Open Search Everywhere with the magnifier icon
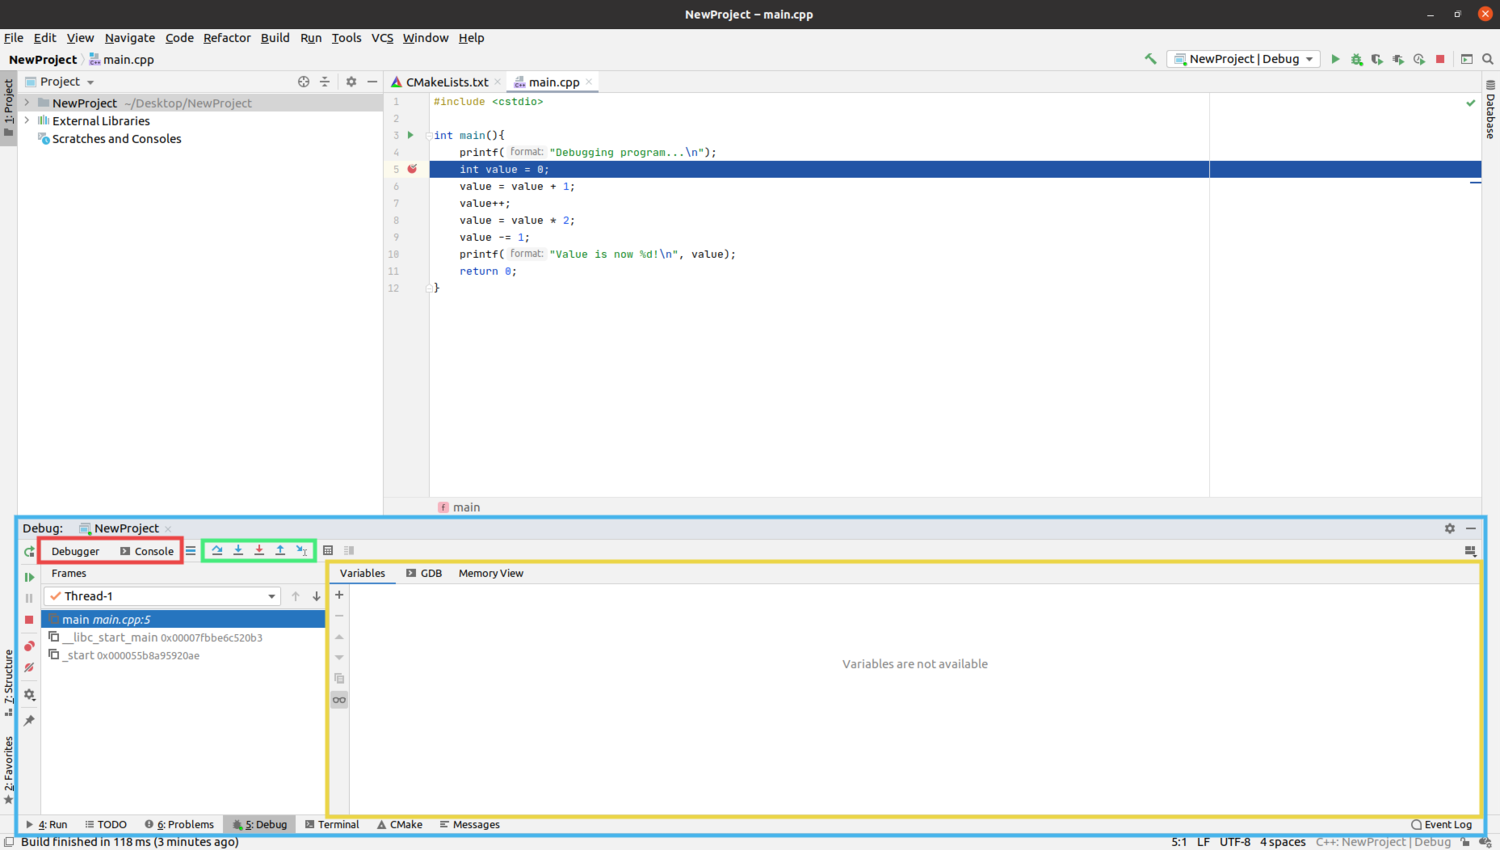This screenshot has height=850, width=1500. tap(1487, 59)
